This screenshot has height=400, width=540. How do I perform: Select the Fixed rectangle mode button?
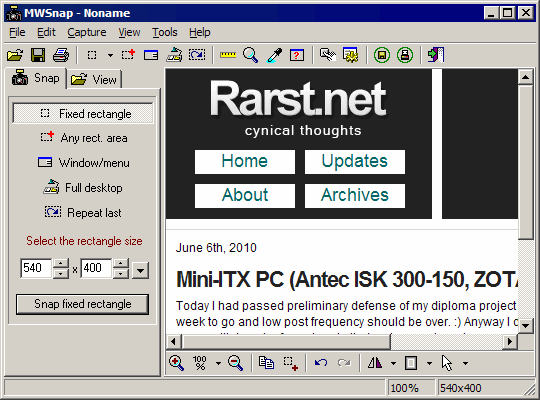[83, 113]
